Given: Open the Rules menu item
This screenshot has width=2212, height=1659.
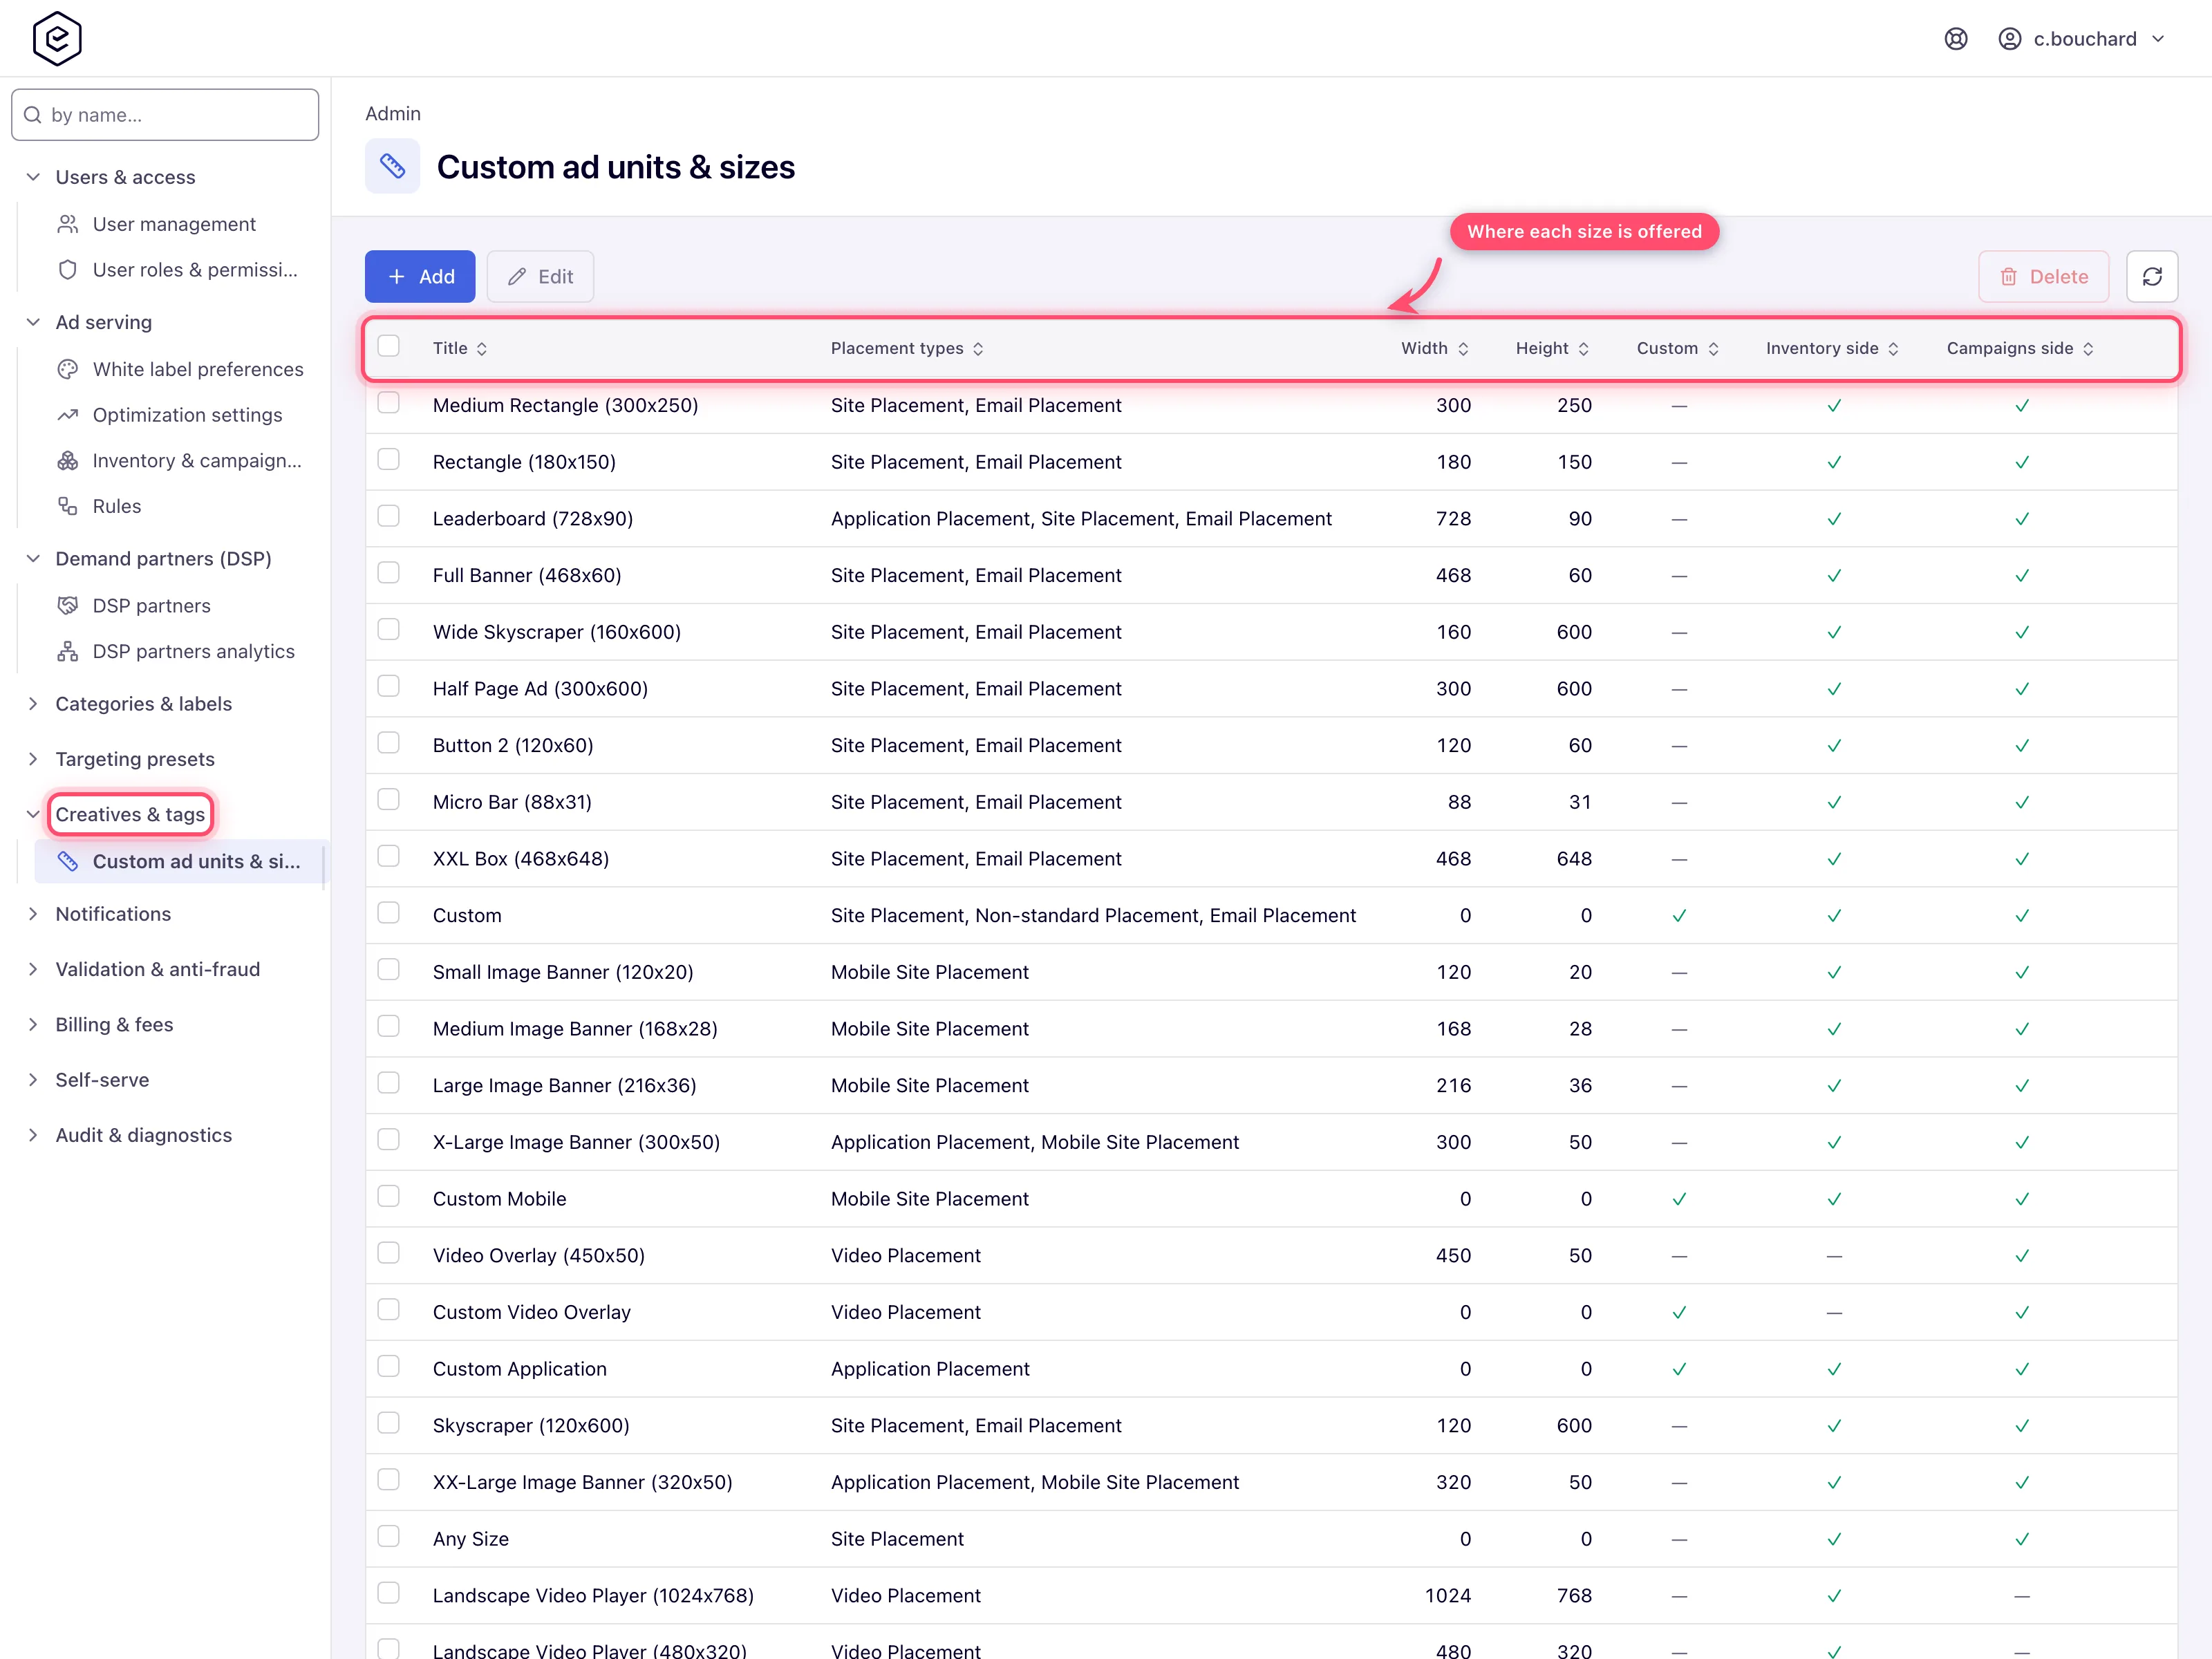Looking at the screenshot, I should pyautogui.click(x=117, y=506).
